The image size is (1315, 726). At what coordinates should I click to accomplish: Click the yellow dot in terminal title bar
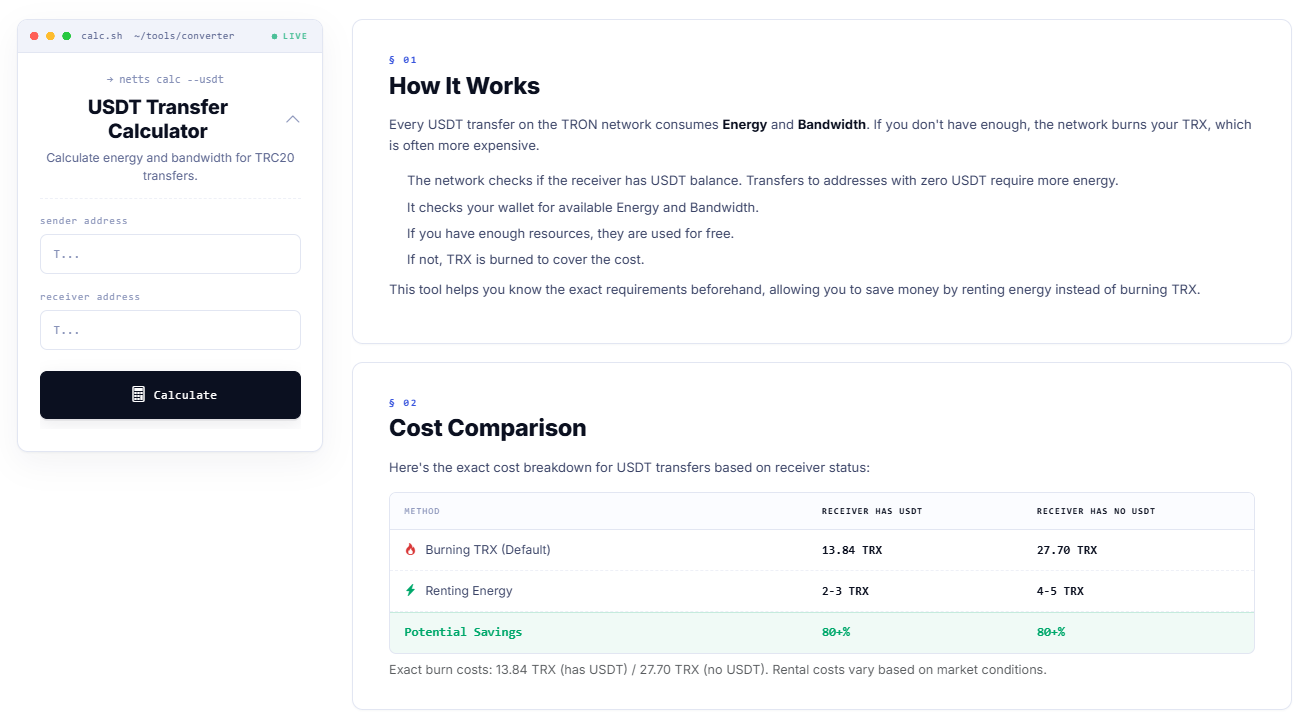50,36
